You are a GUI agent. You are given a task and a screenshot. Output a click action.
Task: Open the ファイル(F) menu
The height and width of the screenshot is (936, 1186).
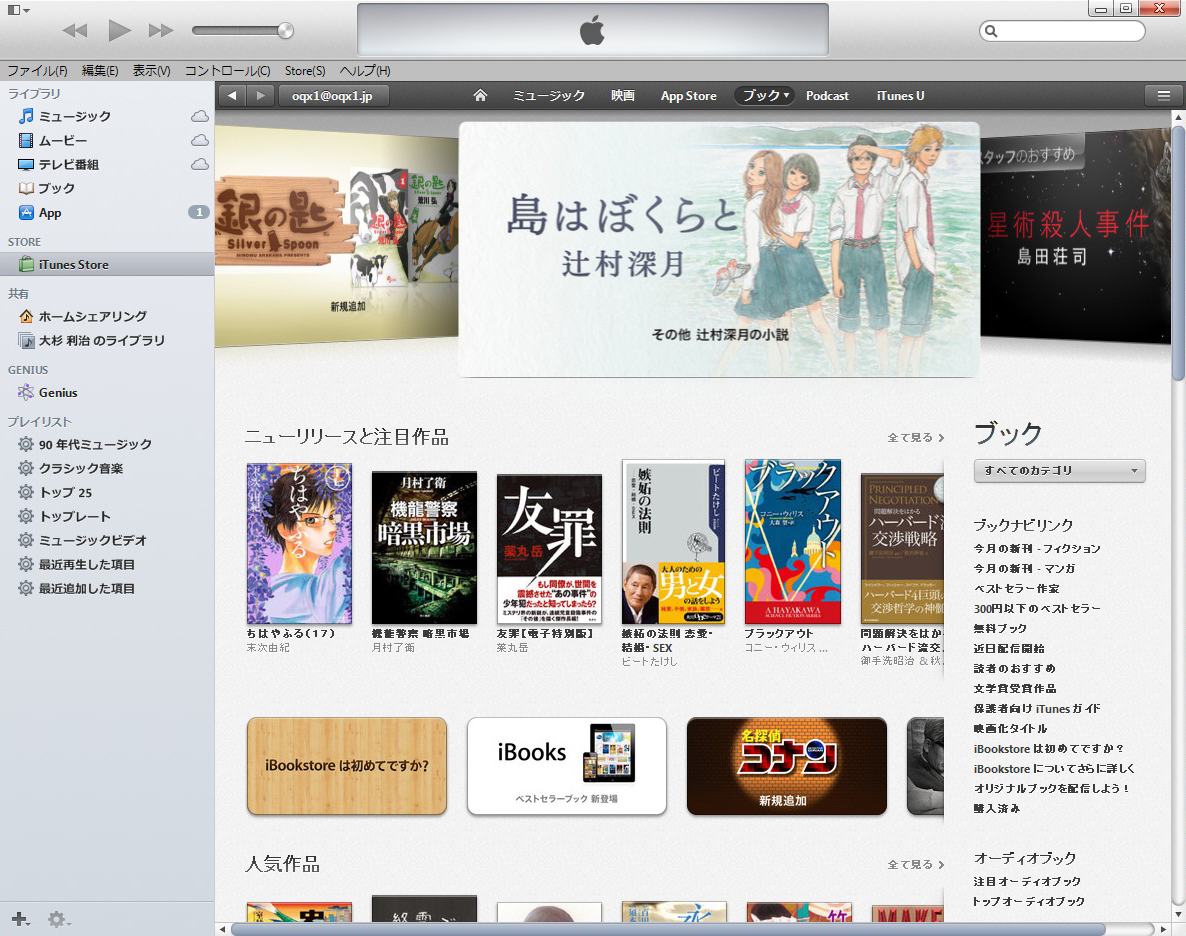coord(37,70)
